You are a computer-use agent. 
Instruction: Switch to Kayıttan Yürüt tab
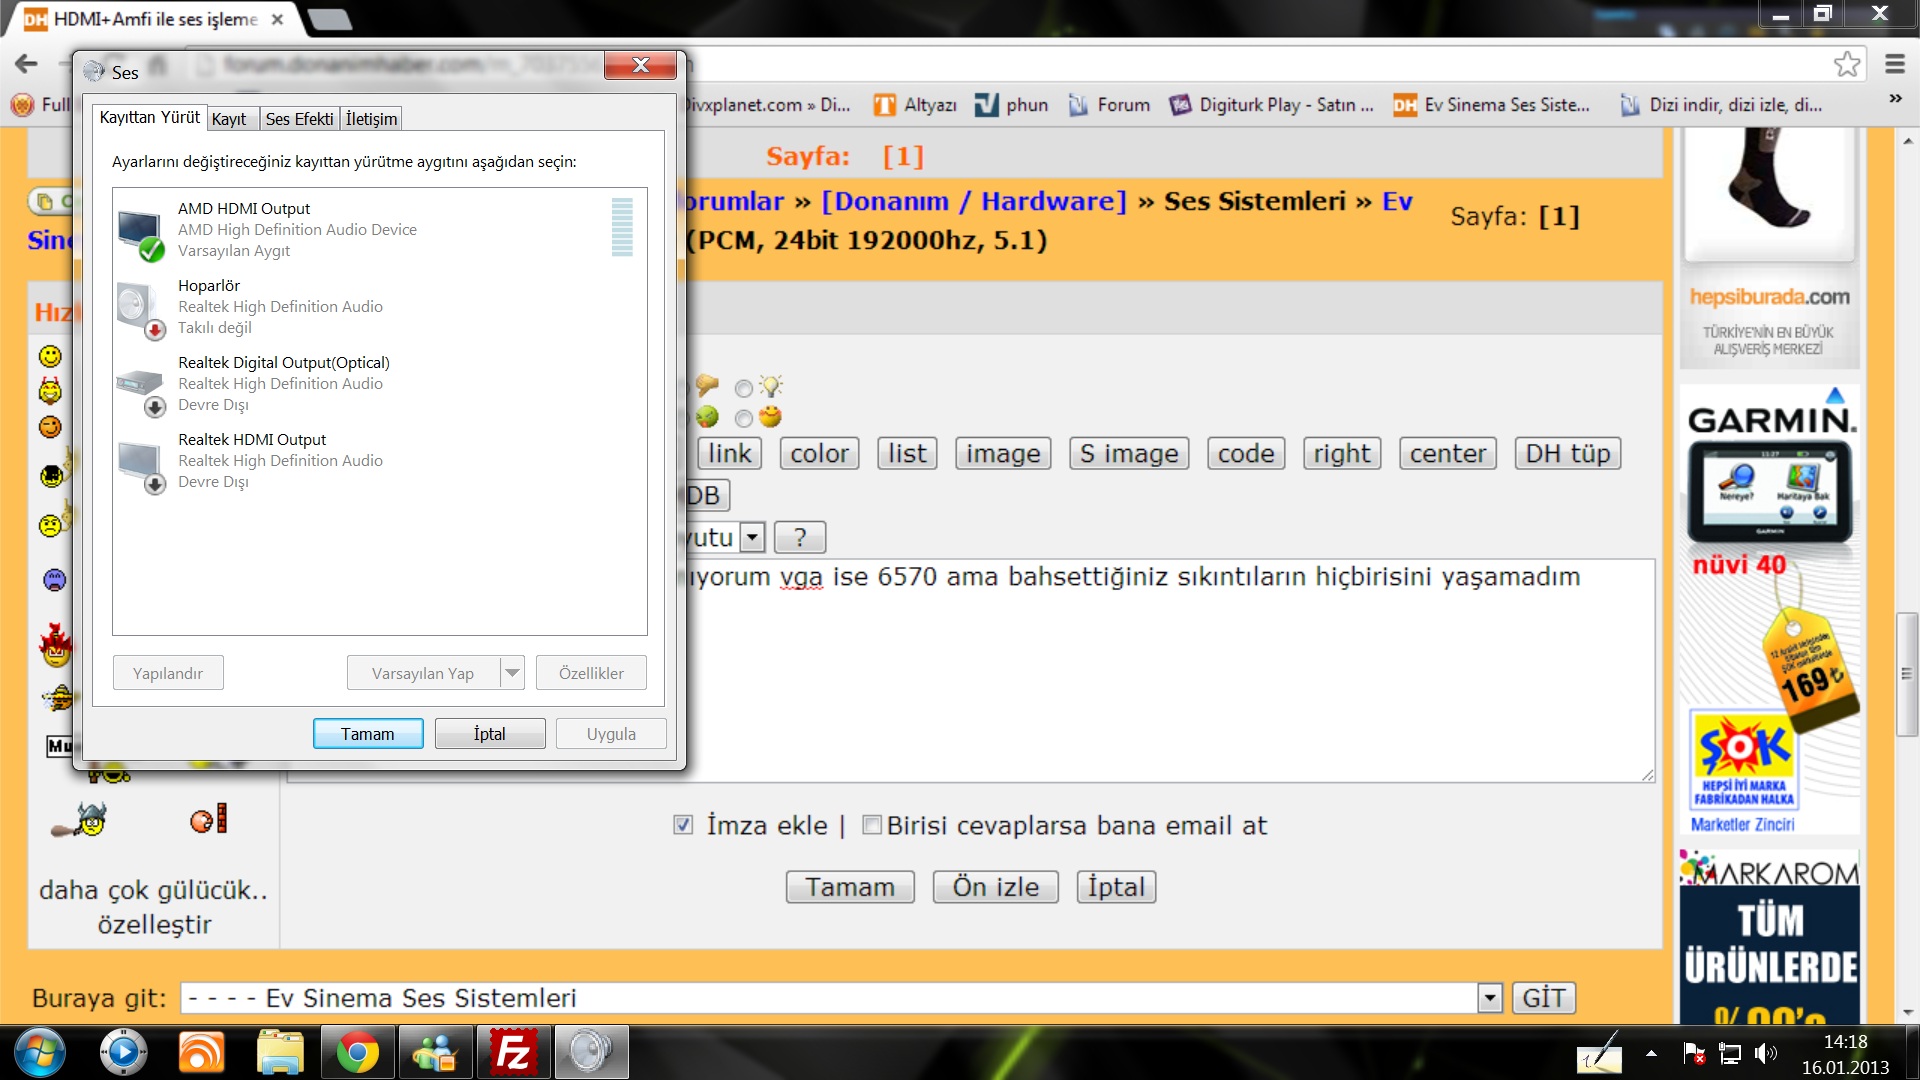150,118
